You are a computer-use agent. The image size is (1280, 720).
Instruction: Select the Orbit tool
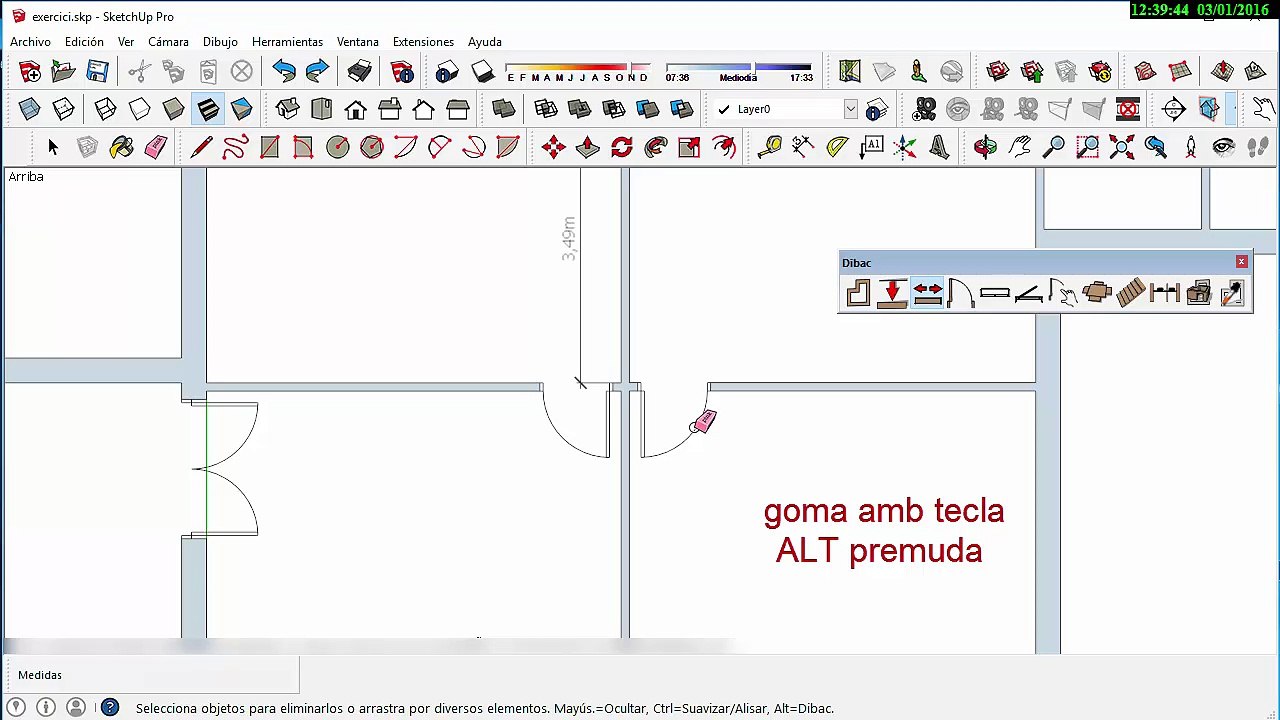[x=985, y=147]
